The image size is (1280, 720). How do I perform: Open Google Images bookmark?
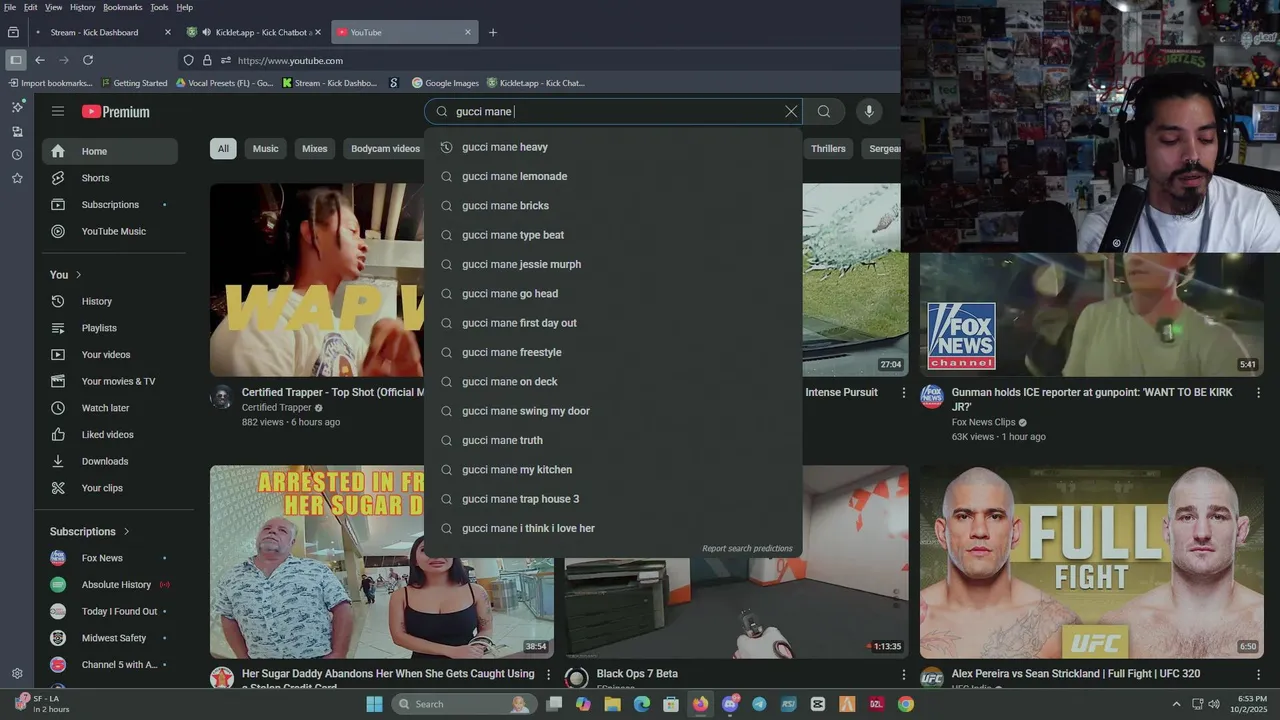click(445, 83)
